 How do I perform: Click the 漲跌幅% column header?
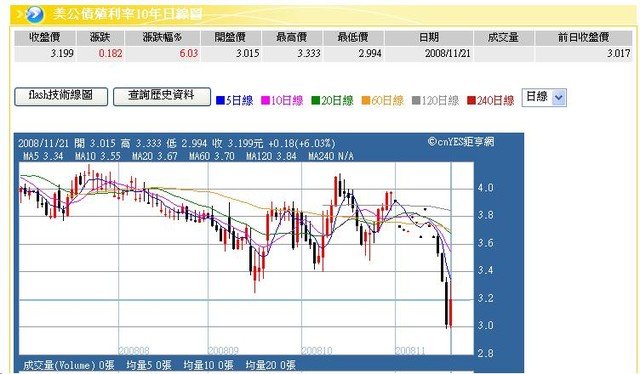pos(162,38)
